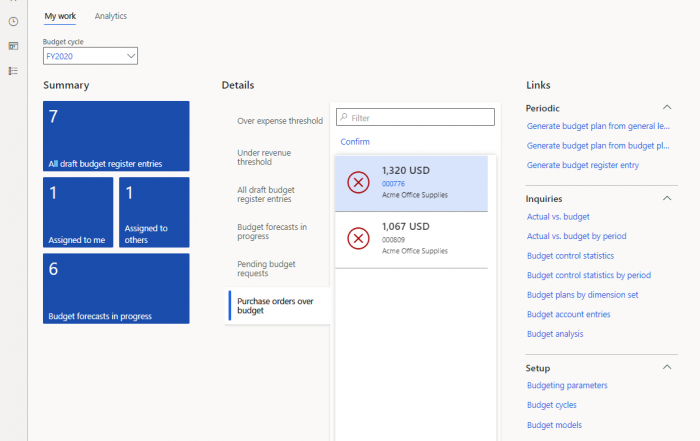Click inside the Filter input field
700x441 pixels.
[x=415, y=117]
